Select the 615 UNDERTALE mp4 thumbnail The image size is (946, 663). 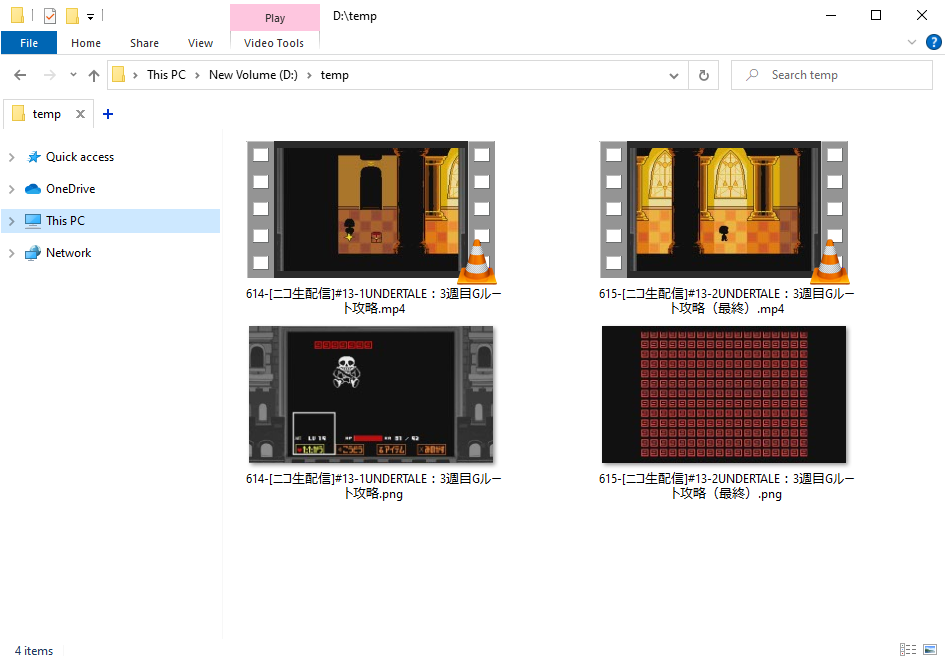click(724, 209)
